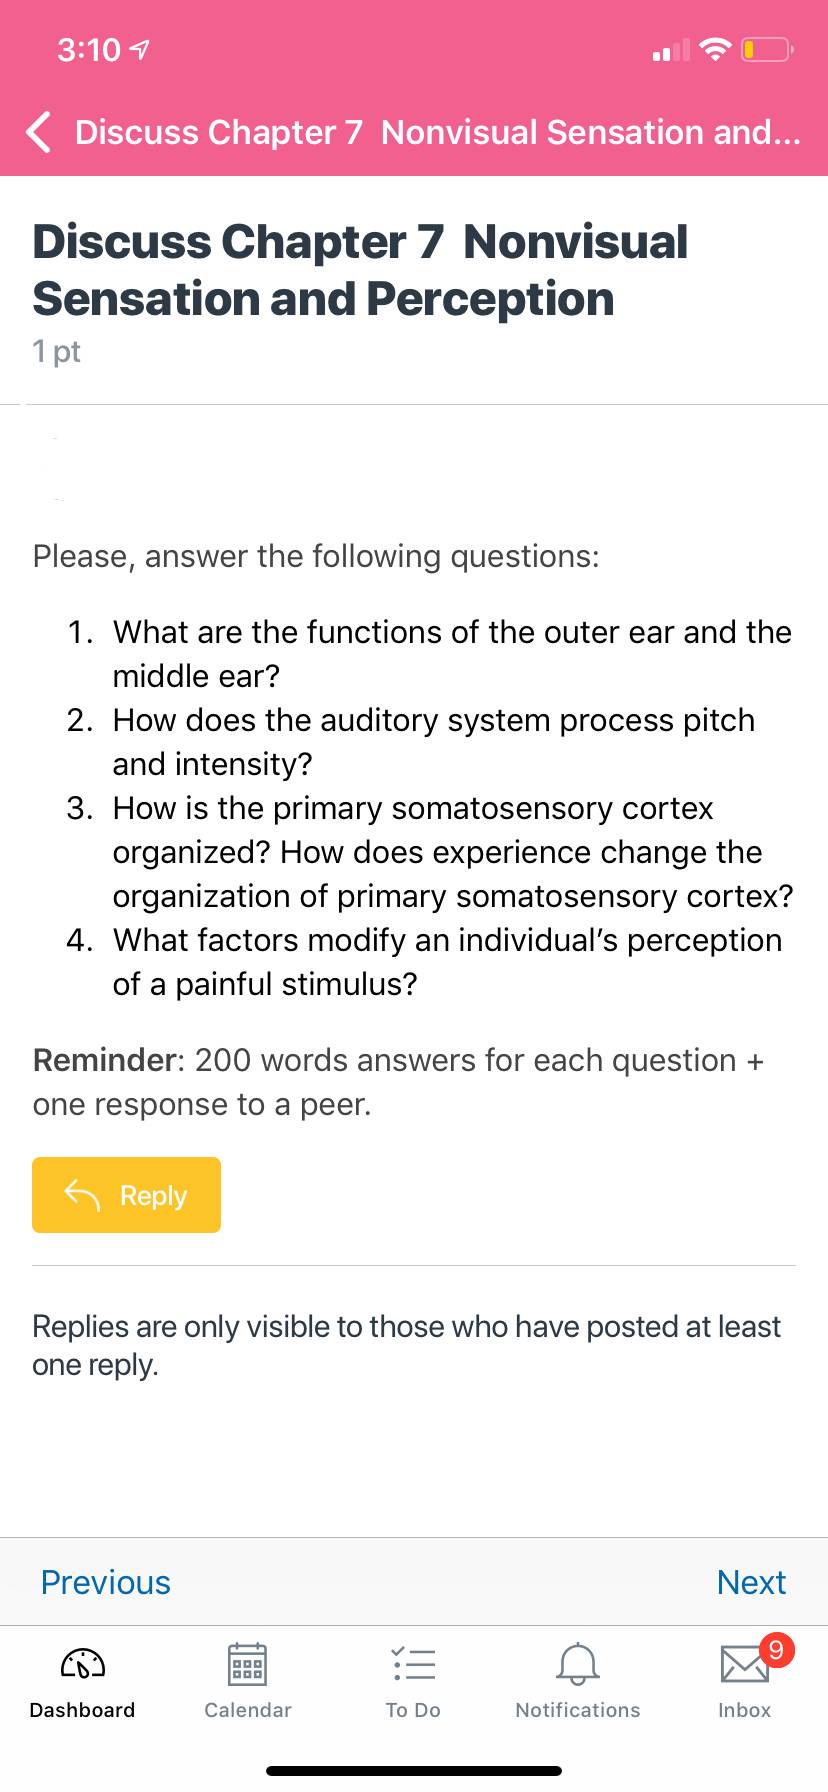The width and height of the screenshot is (828, 1792).
Task: Open the Notifications bell icon
Action: (578, 1664)
